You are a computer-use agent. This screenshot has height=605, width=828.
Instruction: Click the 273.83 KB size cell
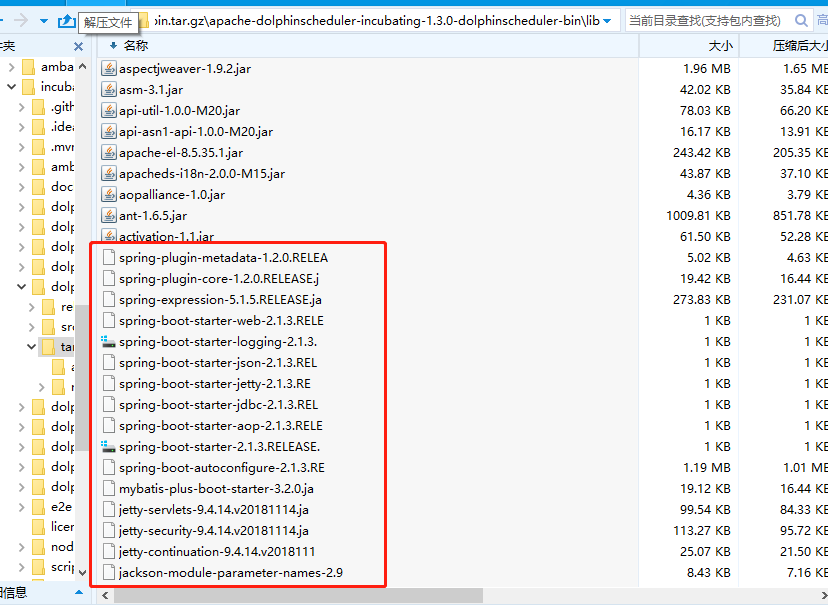click(x=702, y=299)
